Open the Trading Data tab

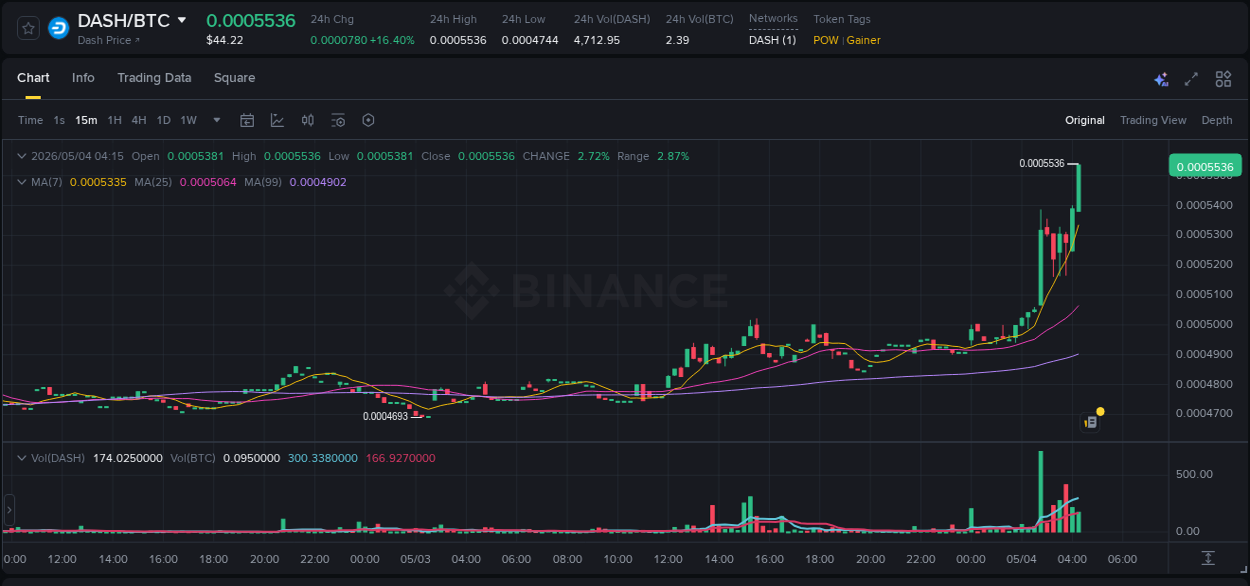[154, 78]
